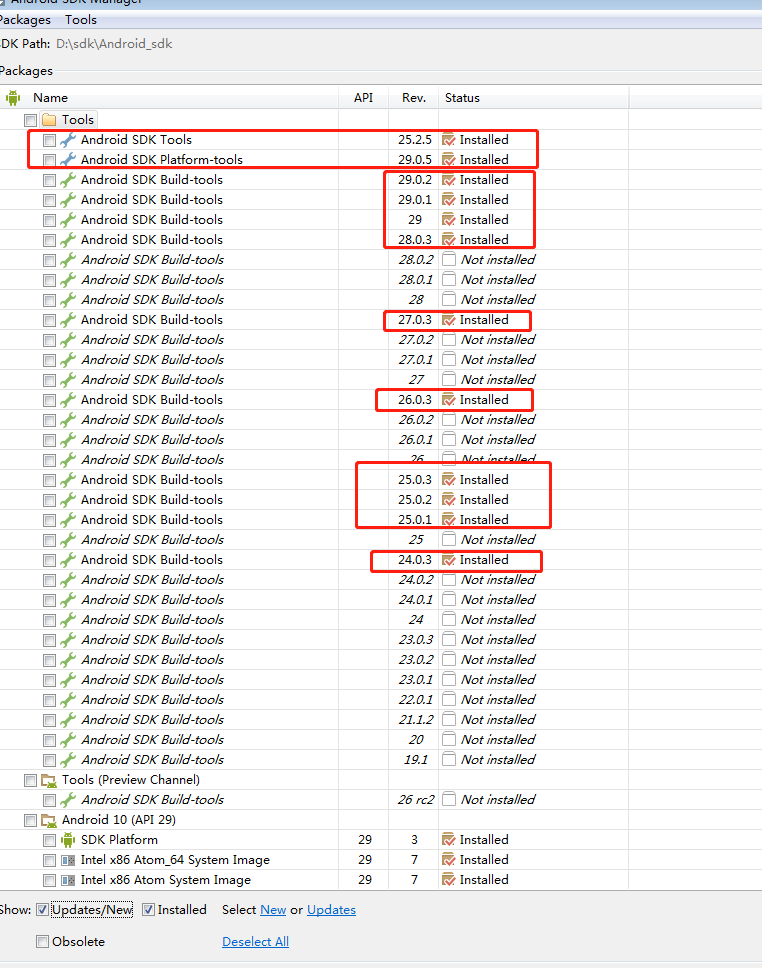Click revision 21.1.2 cell

pyautogui.click(x=416, y=720)
